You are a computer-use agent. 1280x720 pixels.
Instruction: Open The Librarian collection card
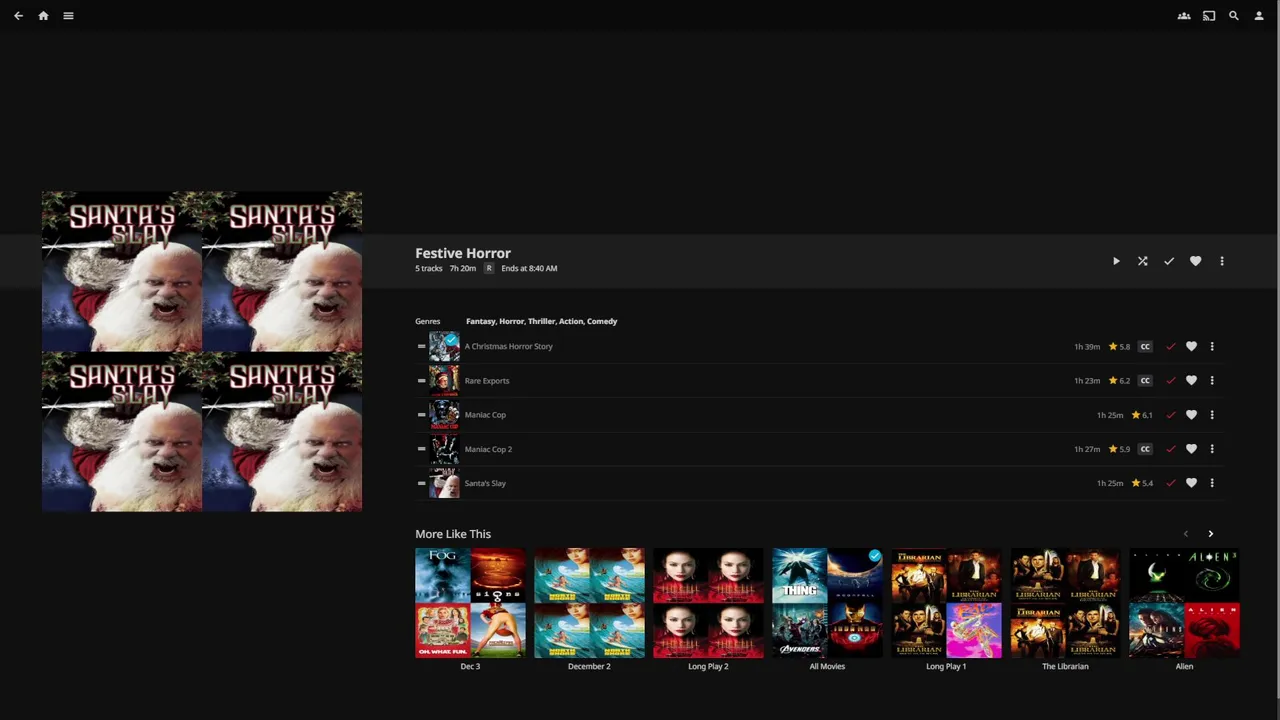tap(1065, 603)
